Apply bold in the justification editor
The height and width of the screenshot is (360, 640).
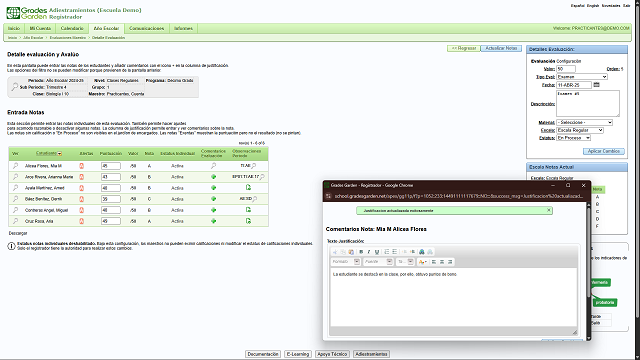coord(361,252)
